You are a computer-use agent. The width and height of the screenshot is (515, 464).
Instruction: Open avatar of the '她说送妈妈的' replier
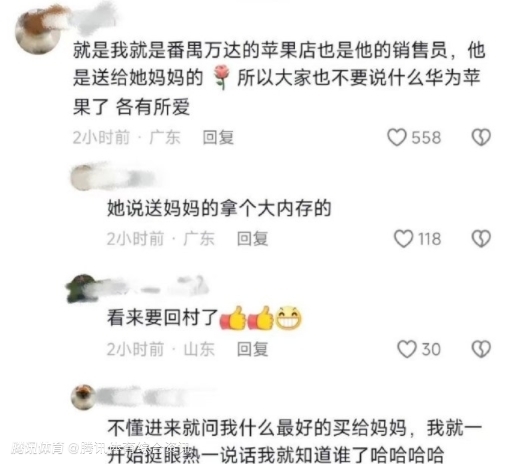click(82, 177)
